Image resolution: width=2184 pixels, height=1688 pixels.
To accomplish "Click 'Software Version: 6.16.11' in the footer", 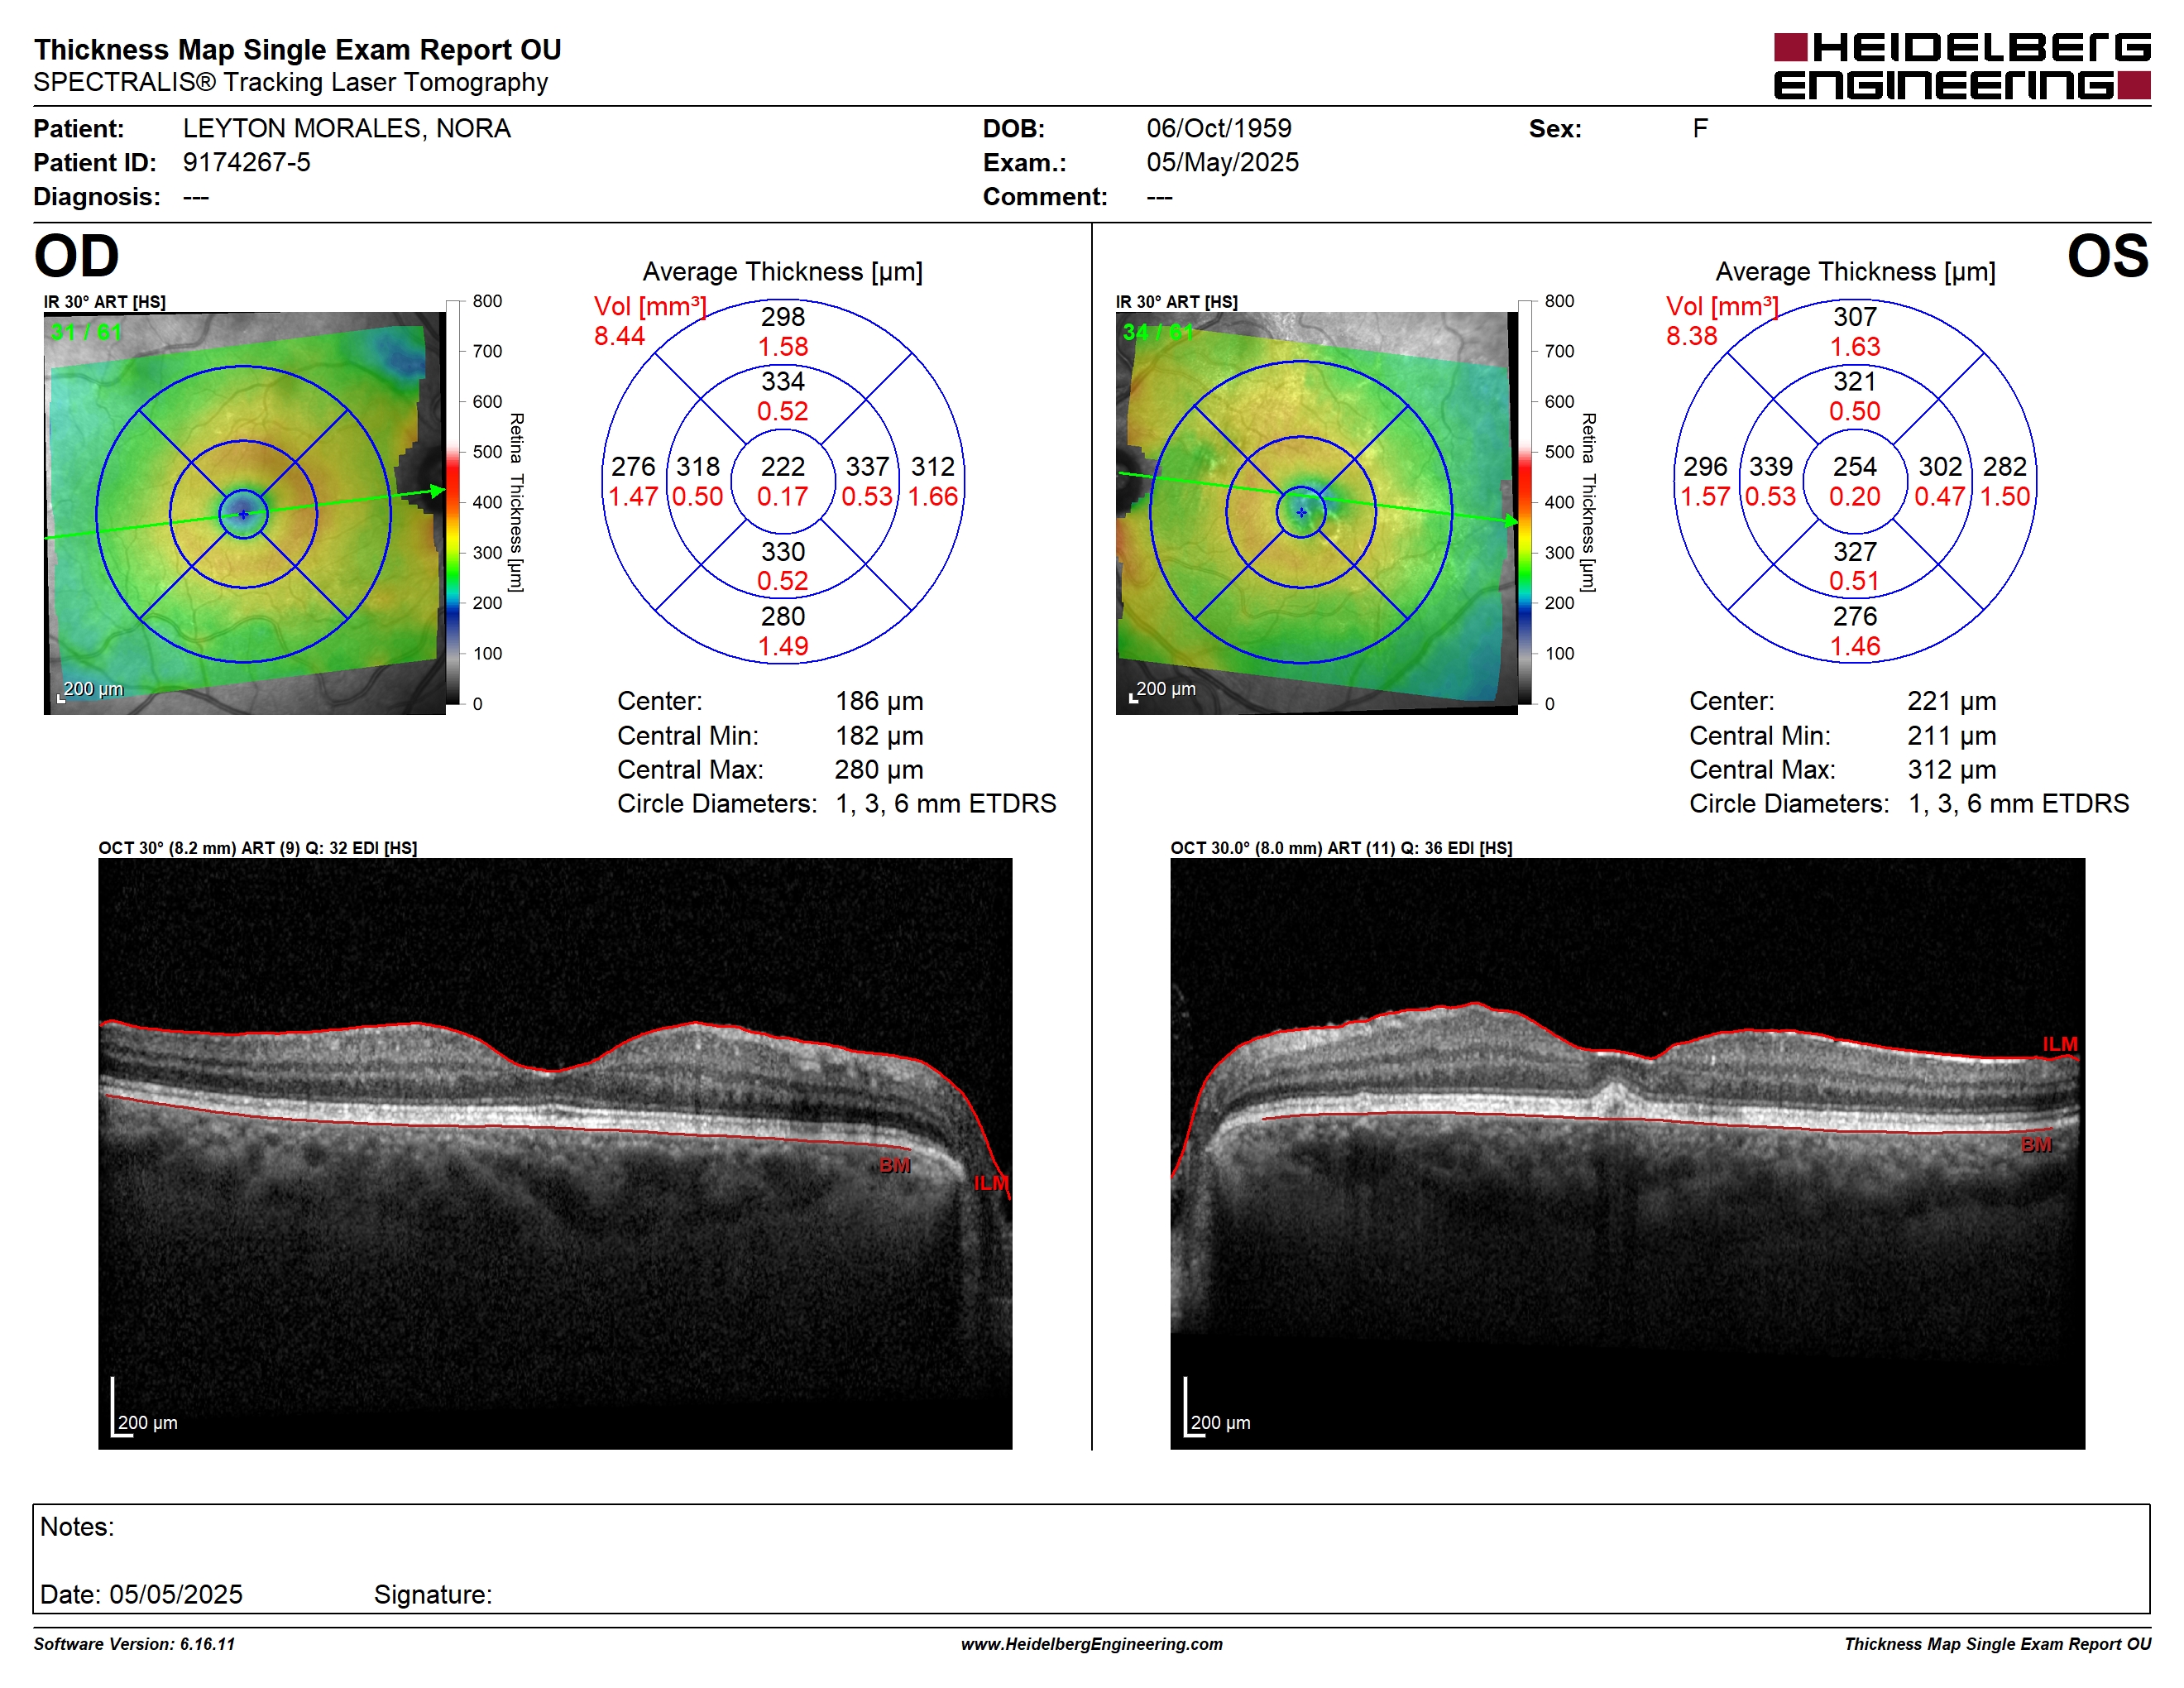I will pyautogui.click(x=134, y=1644).
